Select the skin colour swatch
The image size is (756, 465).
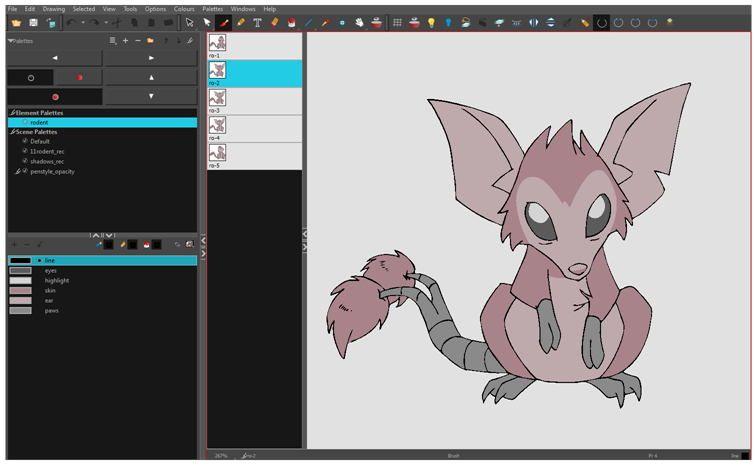[20, 290]
